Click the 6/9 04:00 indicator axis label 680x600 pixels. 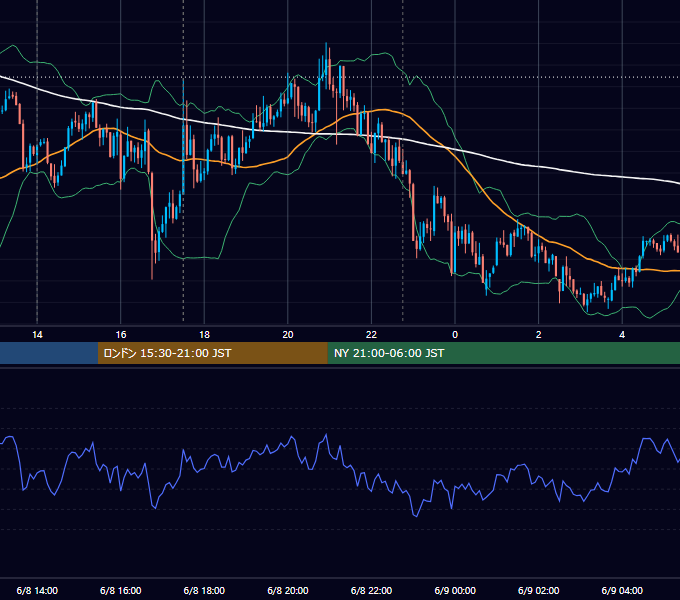pos(622,590)
